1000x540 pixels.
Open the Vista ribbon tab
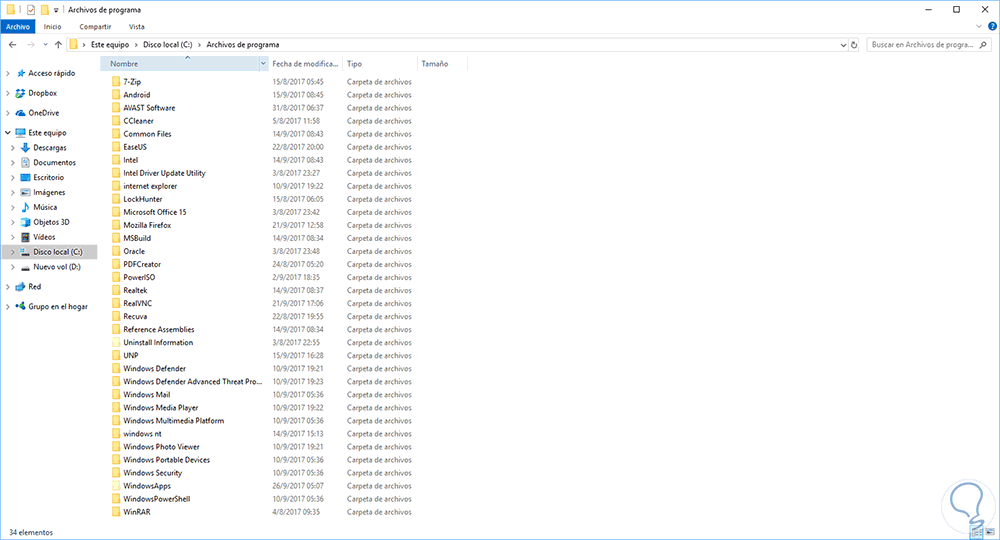coord(136,27)
